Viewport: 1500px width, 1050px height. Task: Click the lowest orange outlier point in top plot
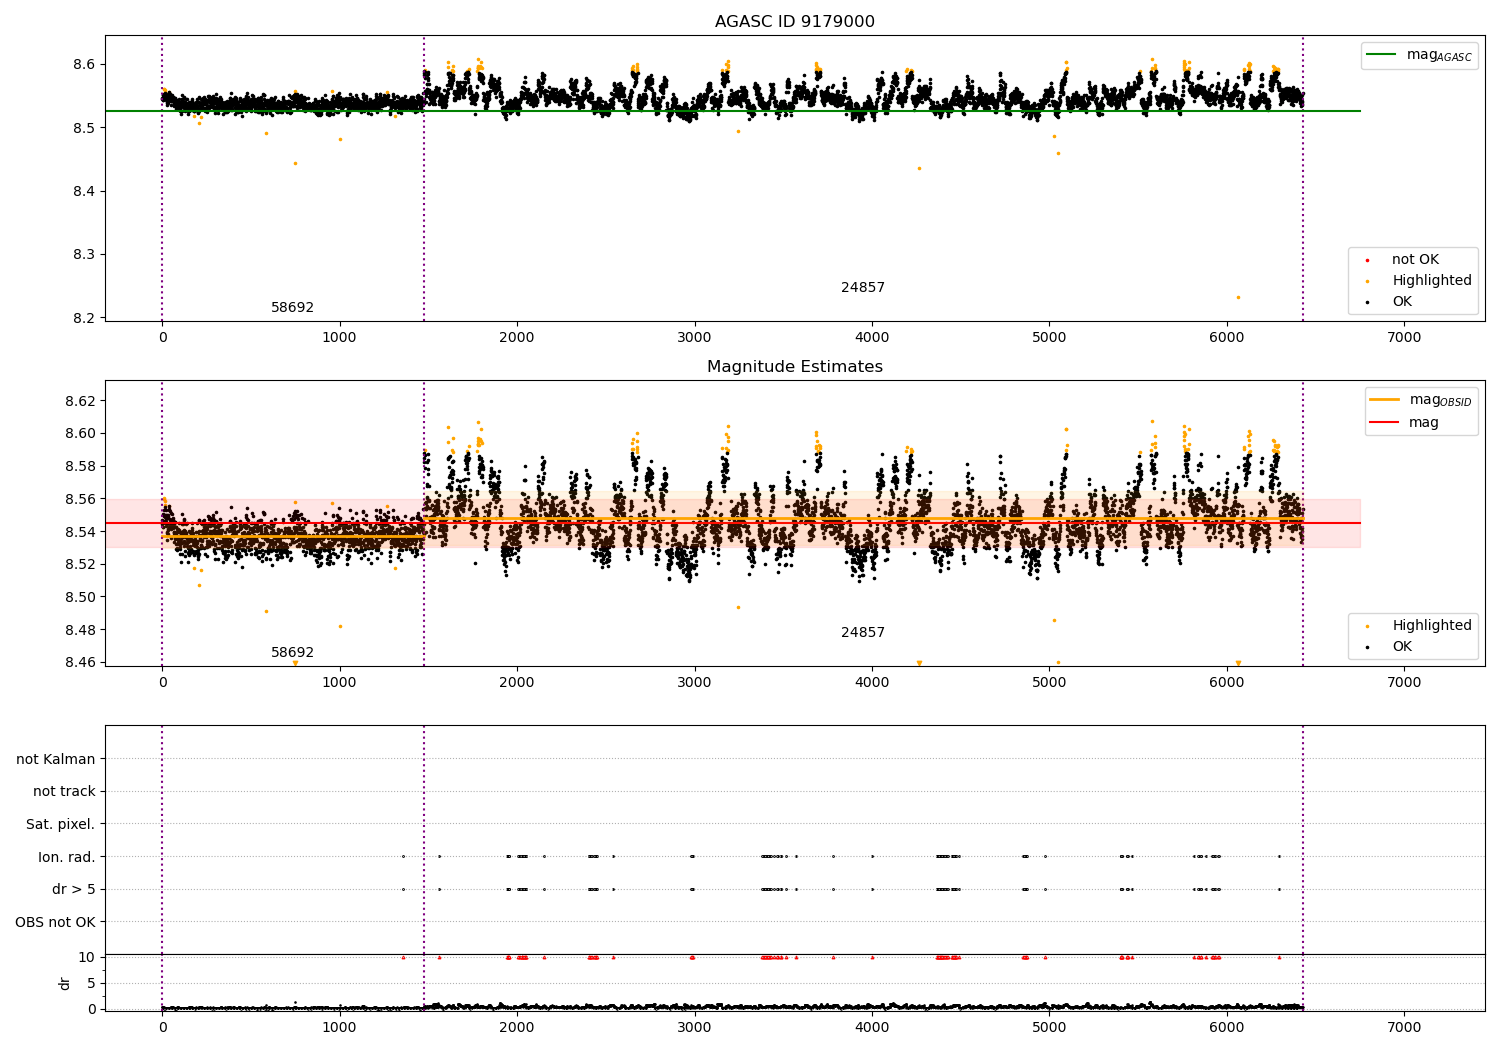coord(1237,297)
